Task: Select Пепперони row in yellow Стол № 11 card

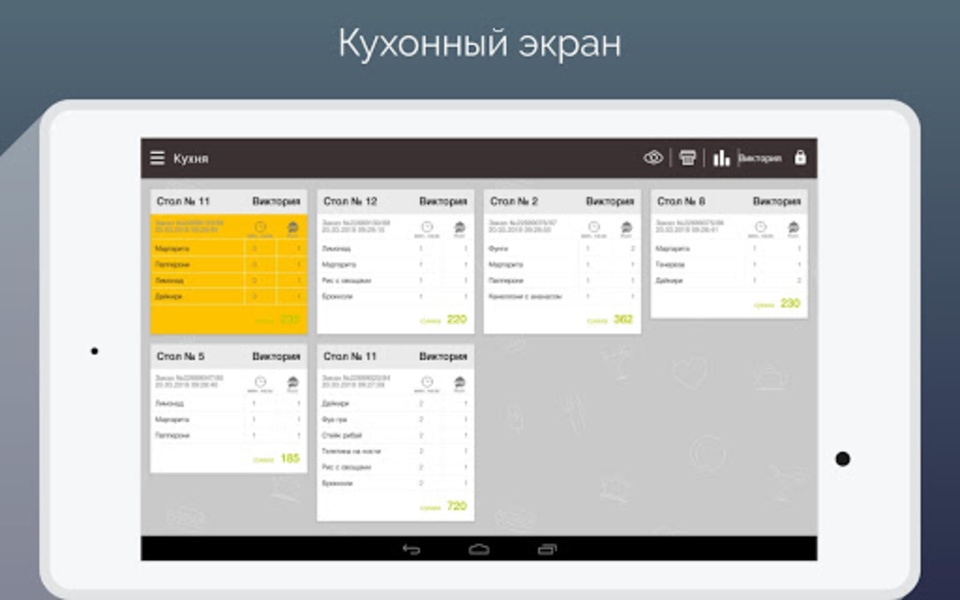Action: 228,264
